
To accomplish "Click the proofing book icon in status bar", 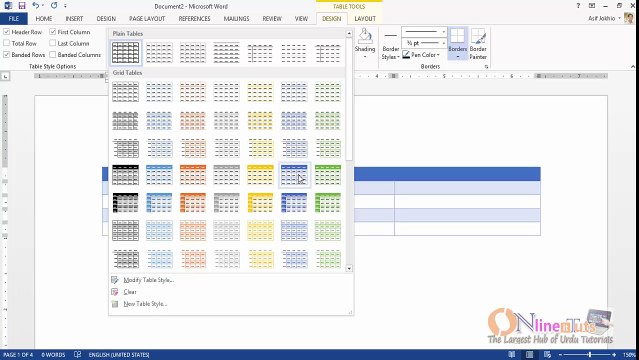I will 77,355.
